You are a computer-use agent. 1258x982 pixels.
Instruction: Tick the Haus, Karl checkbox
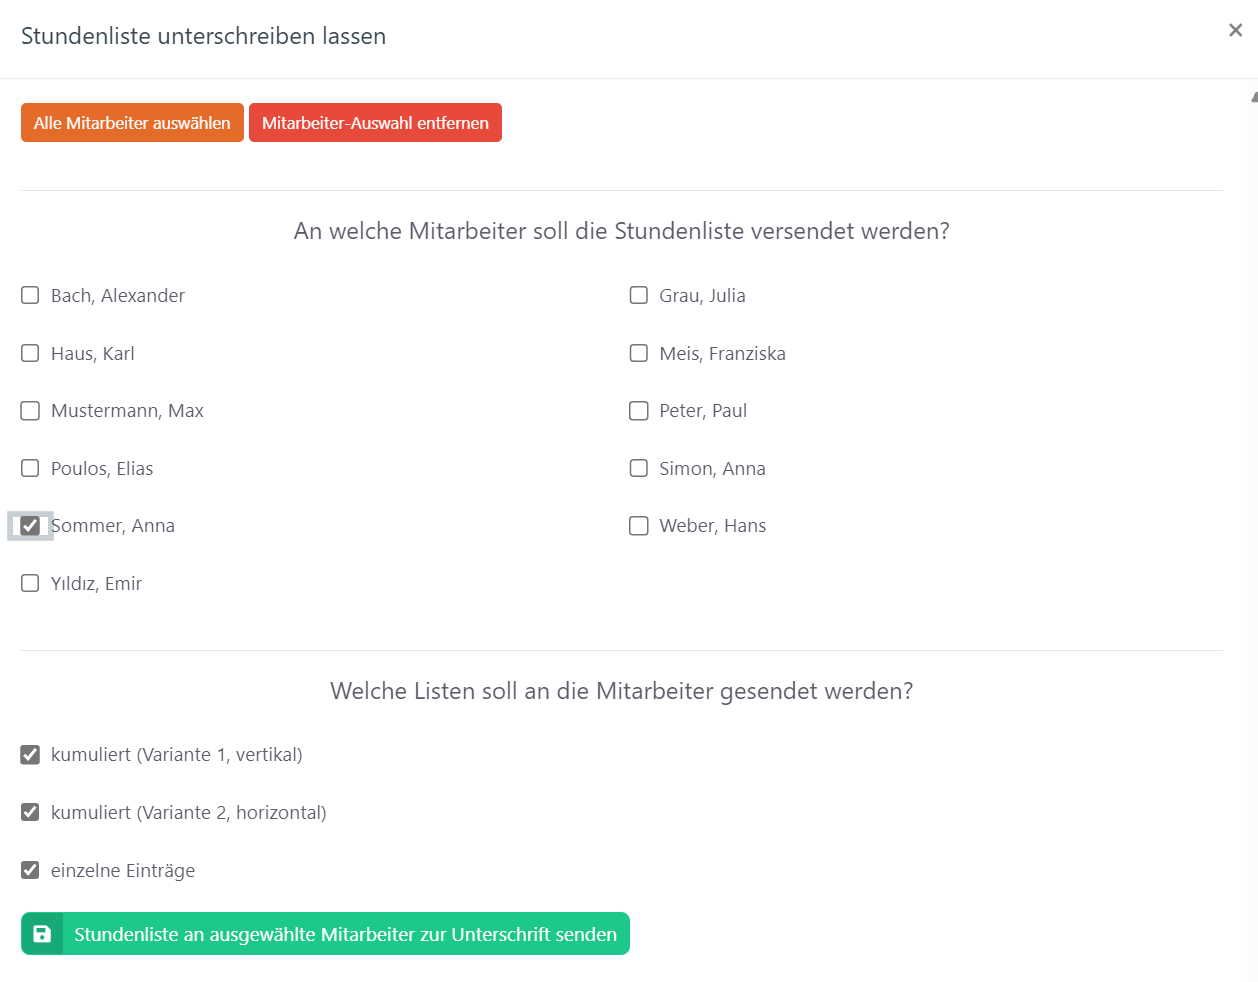(31, 353)
